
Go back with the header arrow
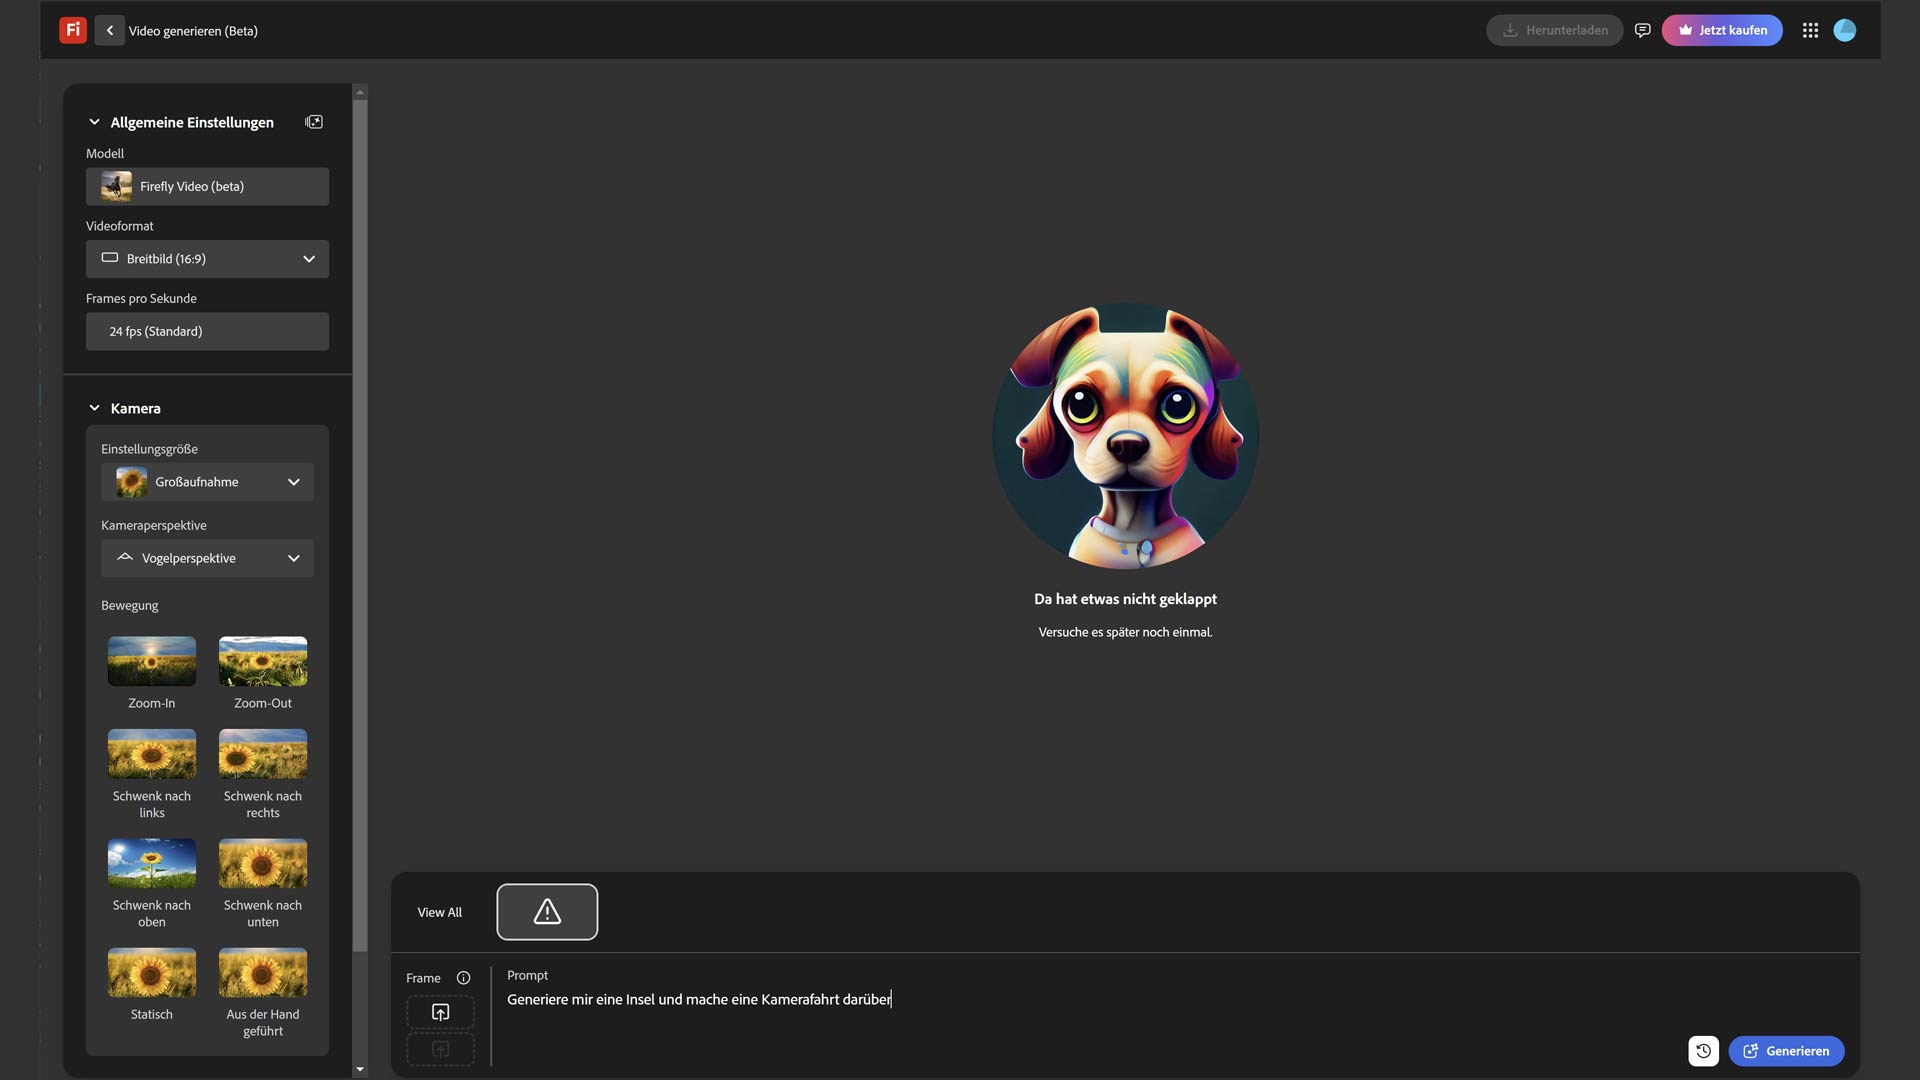point(110,30)
